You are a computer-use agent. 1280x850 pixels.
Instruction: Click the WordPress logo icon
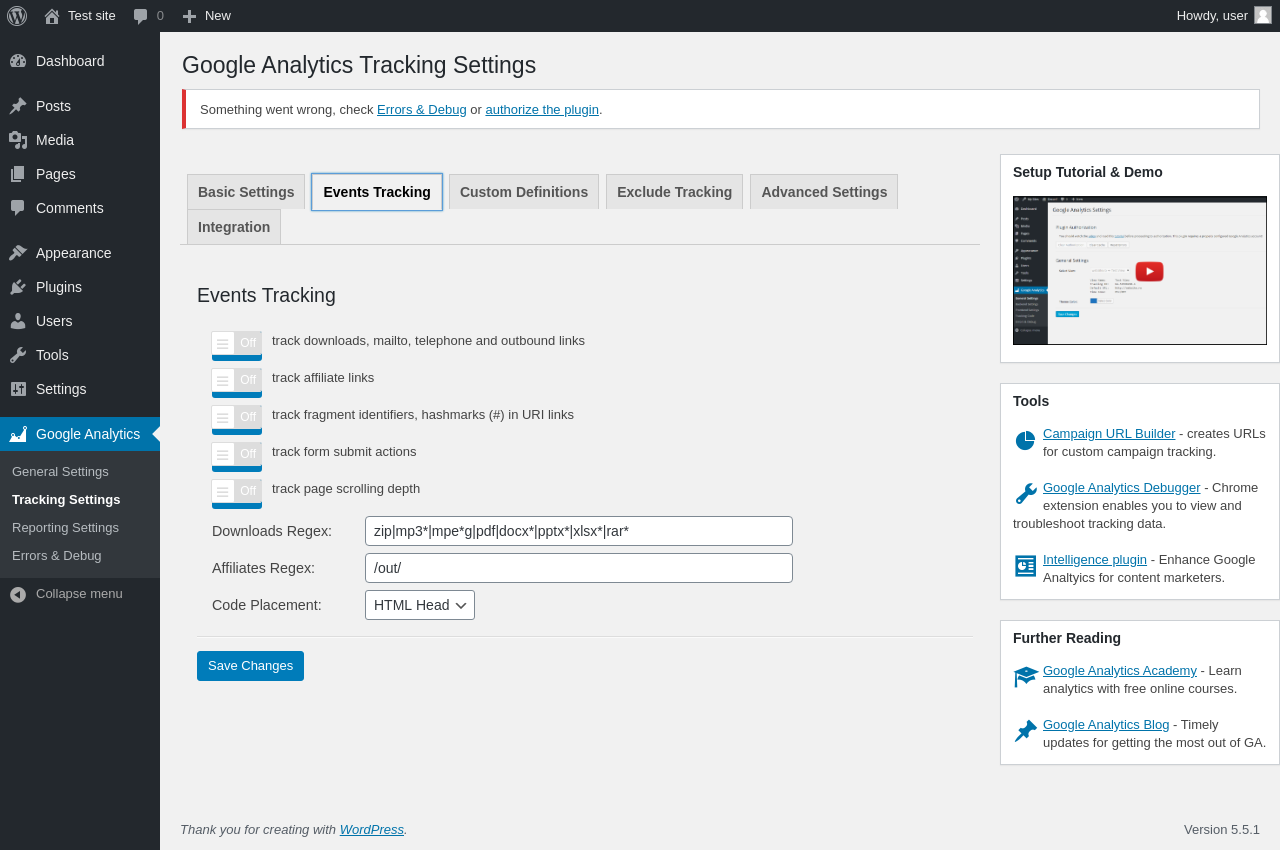coord(17,16)
